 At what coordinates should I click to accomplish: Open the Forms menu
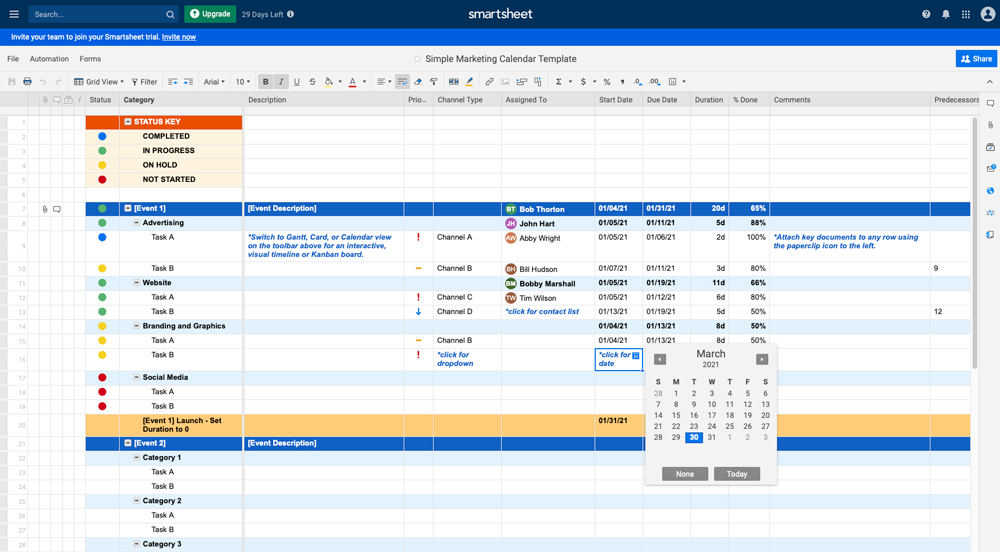(90, 59)
